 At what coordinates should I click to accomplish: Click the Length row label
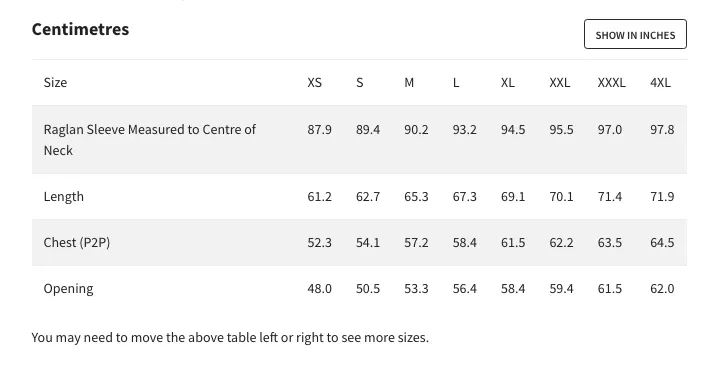[x=63, y=197]
